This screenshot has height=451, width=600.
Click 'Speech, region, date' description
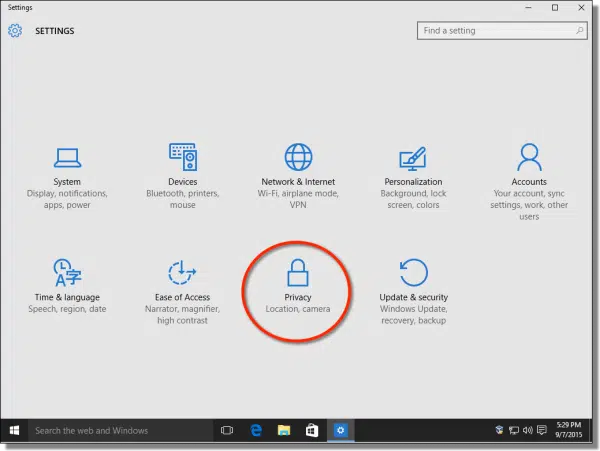point(67,309)
